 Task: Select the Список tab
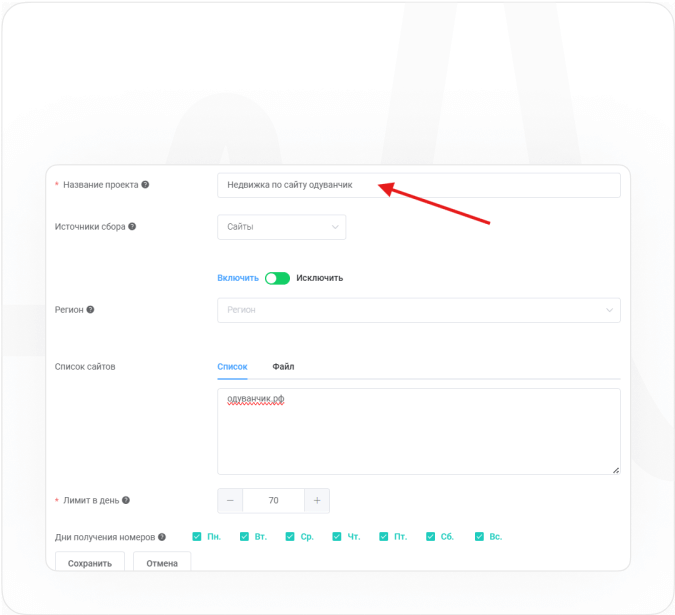[232, 367]
